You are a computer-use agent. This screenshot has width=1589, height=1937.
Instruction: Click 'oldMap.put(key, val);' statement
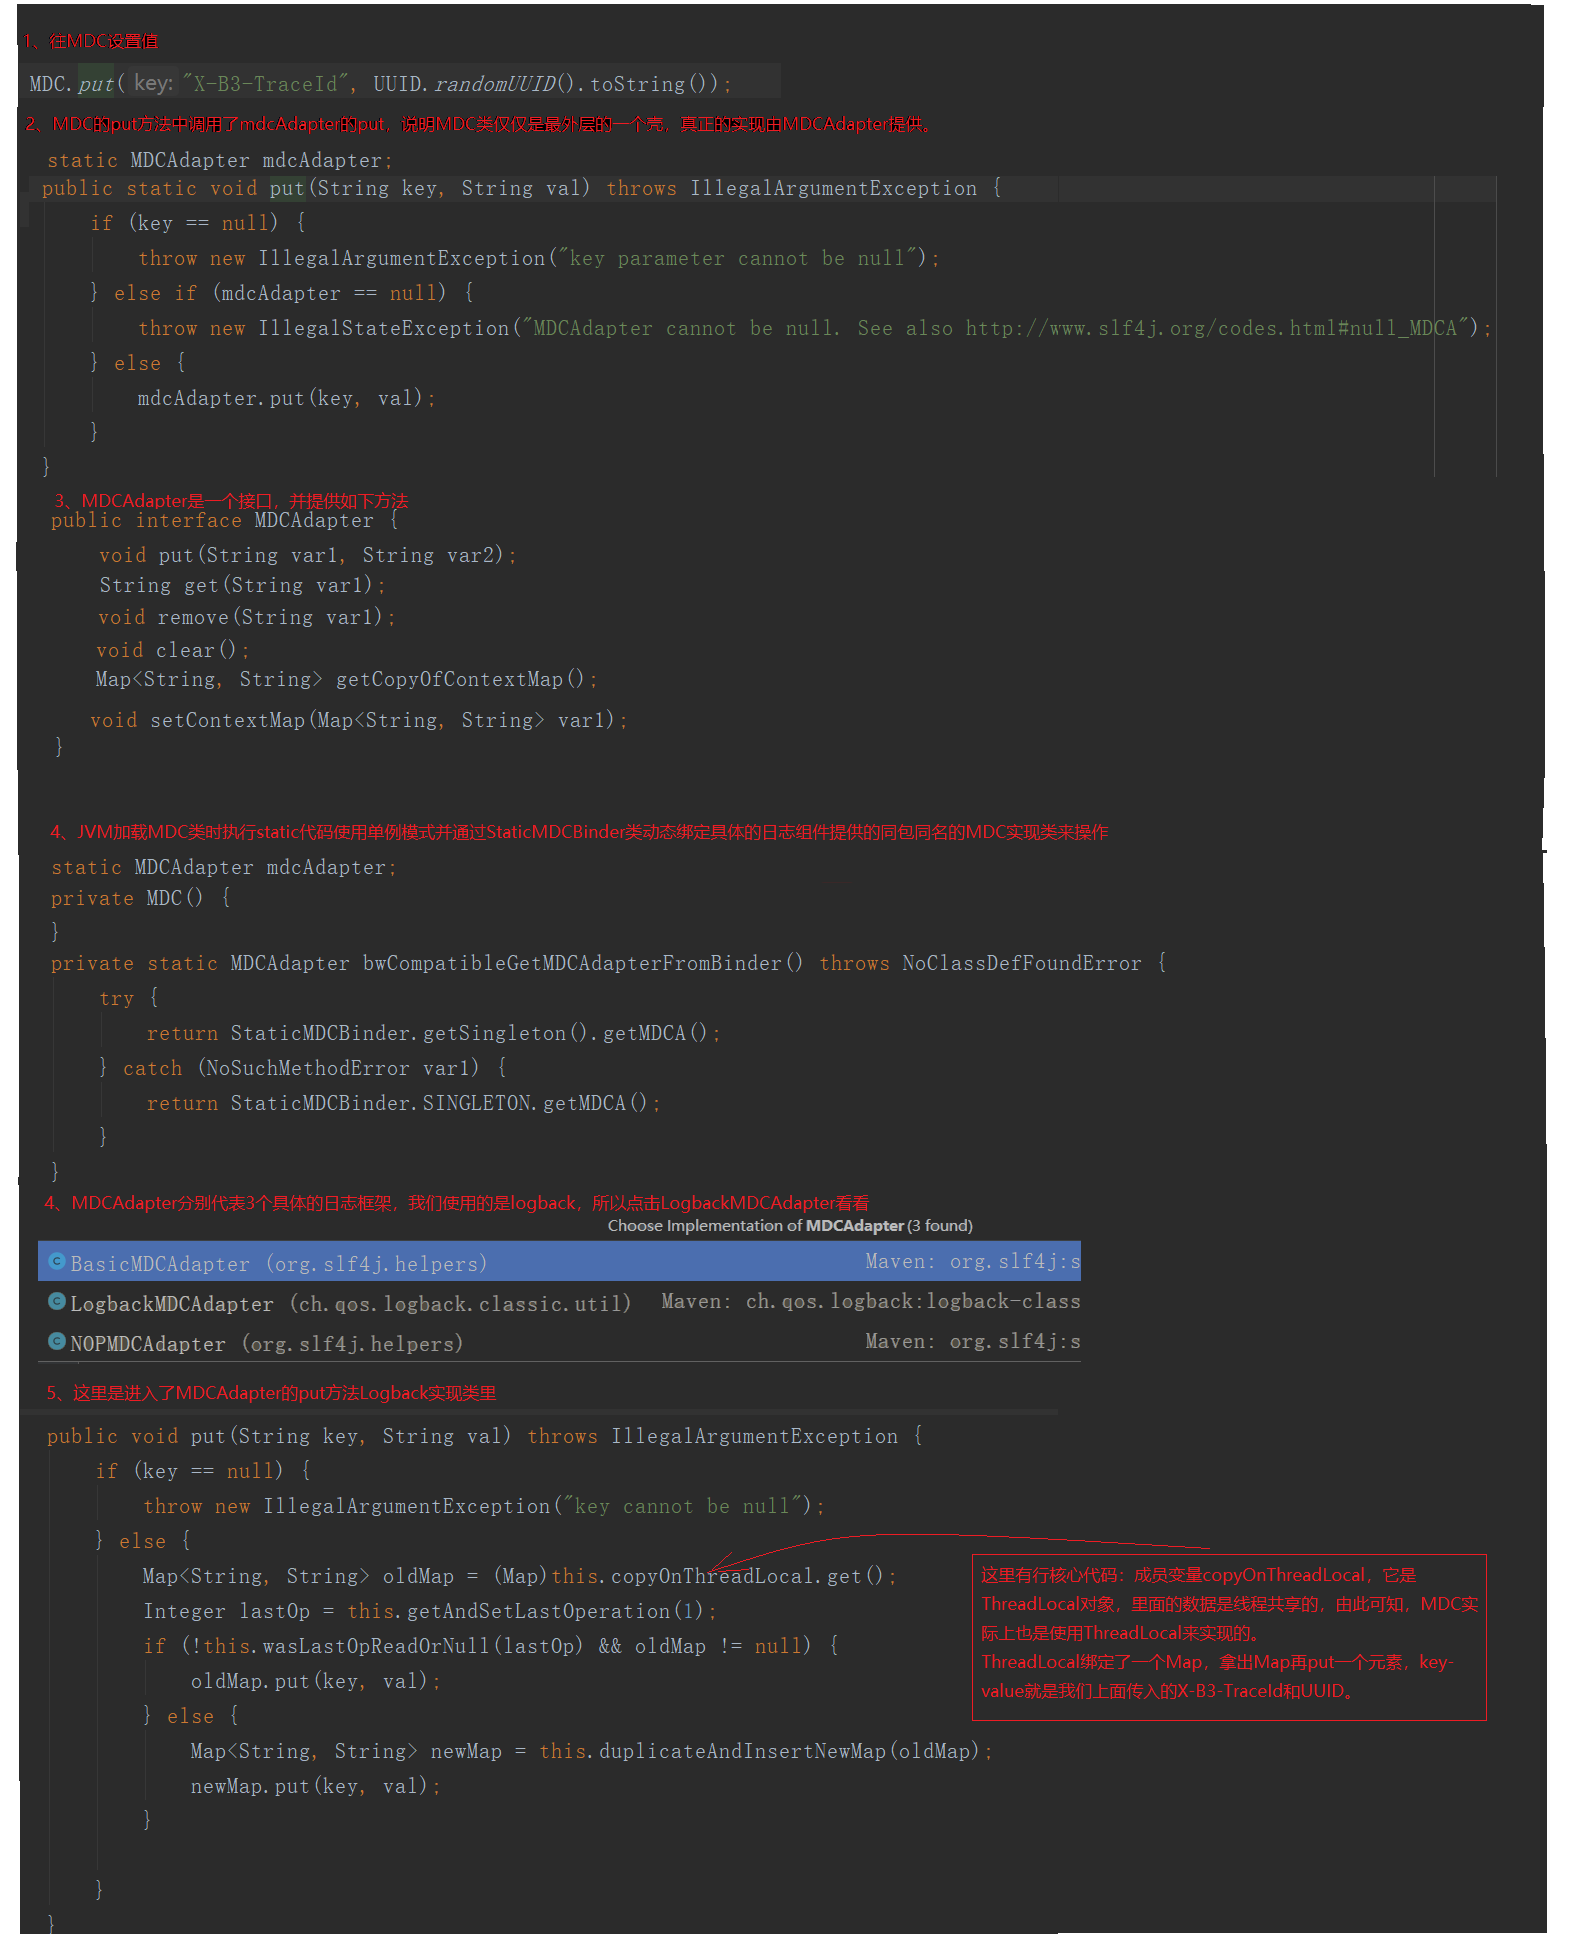(316, 1681)
